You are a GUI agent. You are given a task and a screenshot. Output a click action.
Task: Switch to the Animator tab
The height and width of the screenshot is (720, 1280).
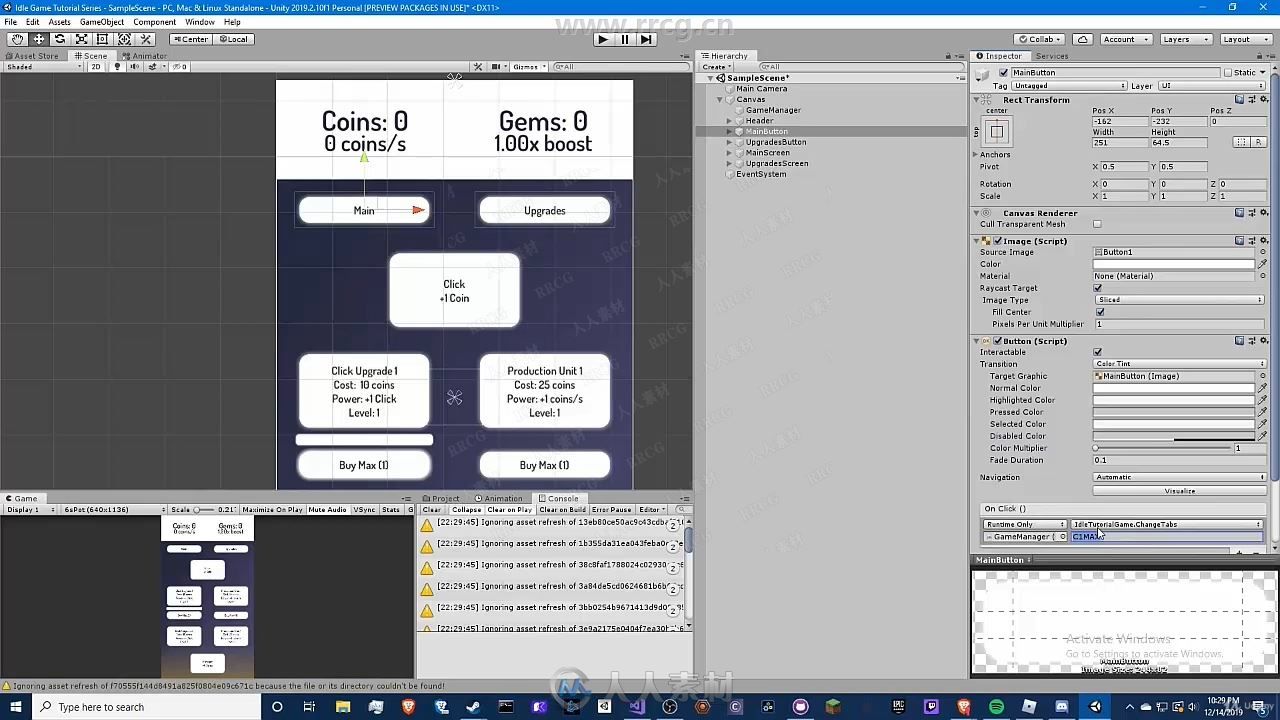coord(145,56)
